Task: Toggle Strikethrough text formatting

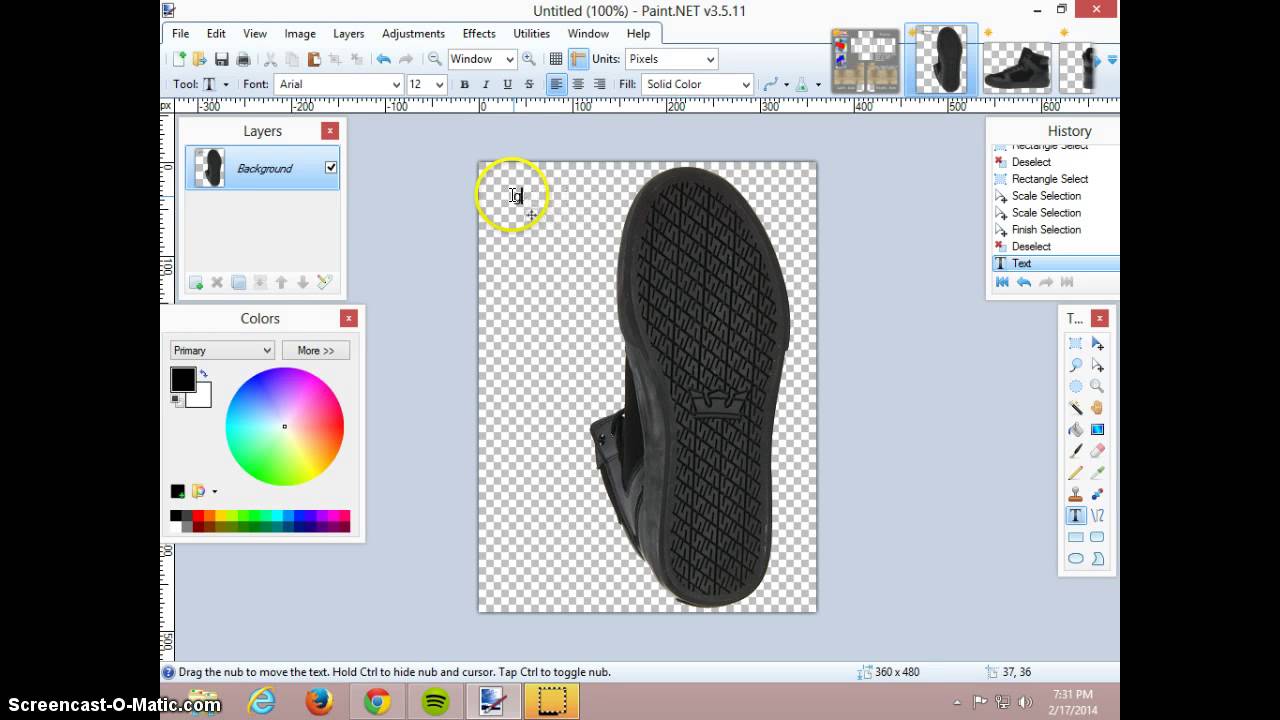Action: pyautogui.click(x=529, y=85)
